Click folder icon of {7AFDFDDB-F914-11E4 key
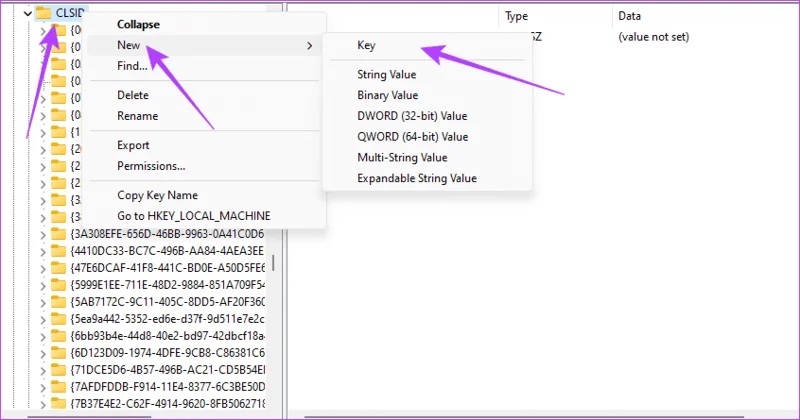 [x=59, y=387]
